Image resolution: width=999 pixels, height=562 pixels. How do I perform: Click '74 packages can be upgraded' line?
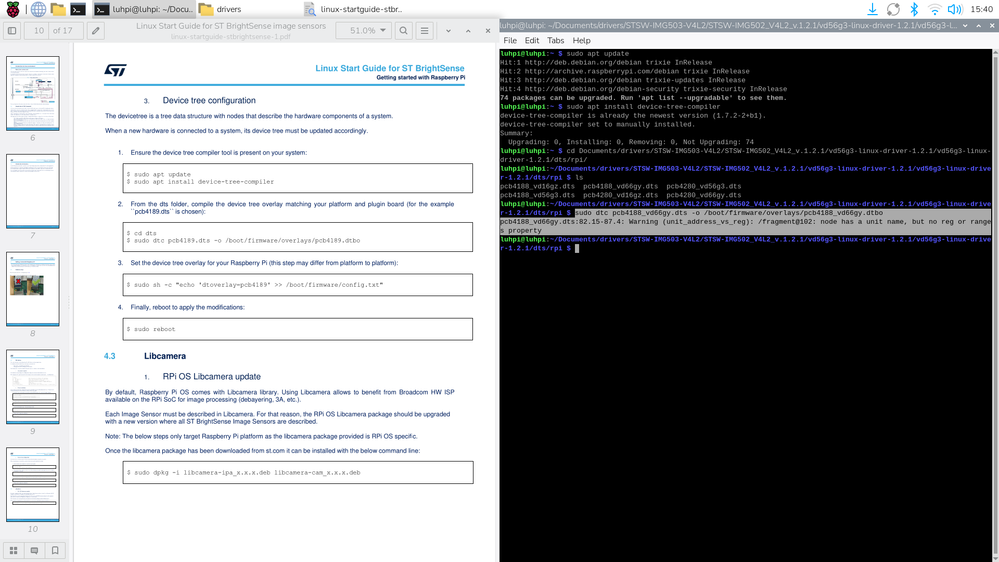coord(643,97)
